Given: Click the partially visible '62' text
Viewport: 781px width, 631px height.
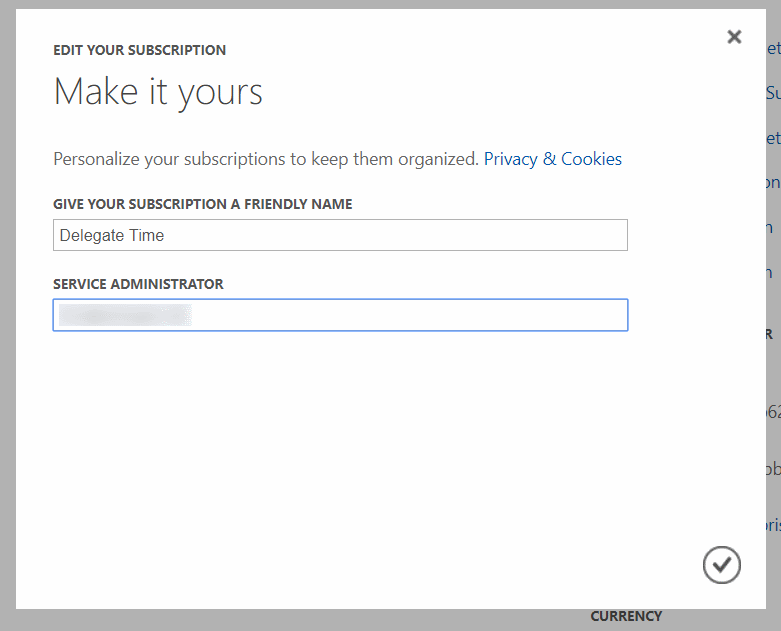Looking at the screenshot, I should [x=772, y=412].
